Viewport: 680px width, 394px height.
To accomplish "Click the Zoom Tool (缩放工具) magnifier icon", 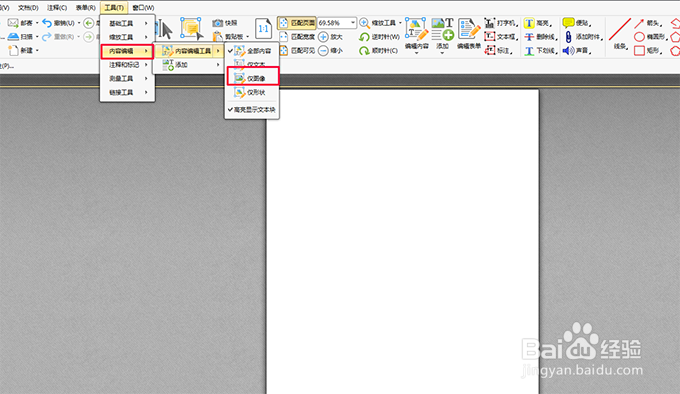I will [364, 23].
